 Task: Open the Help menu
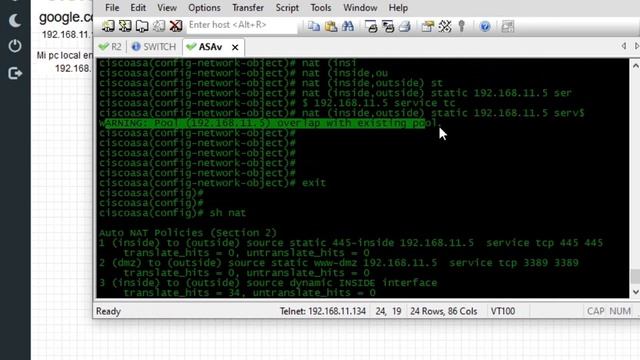click(x=398, y=8)
